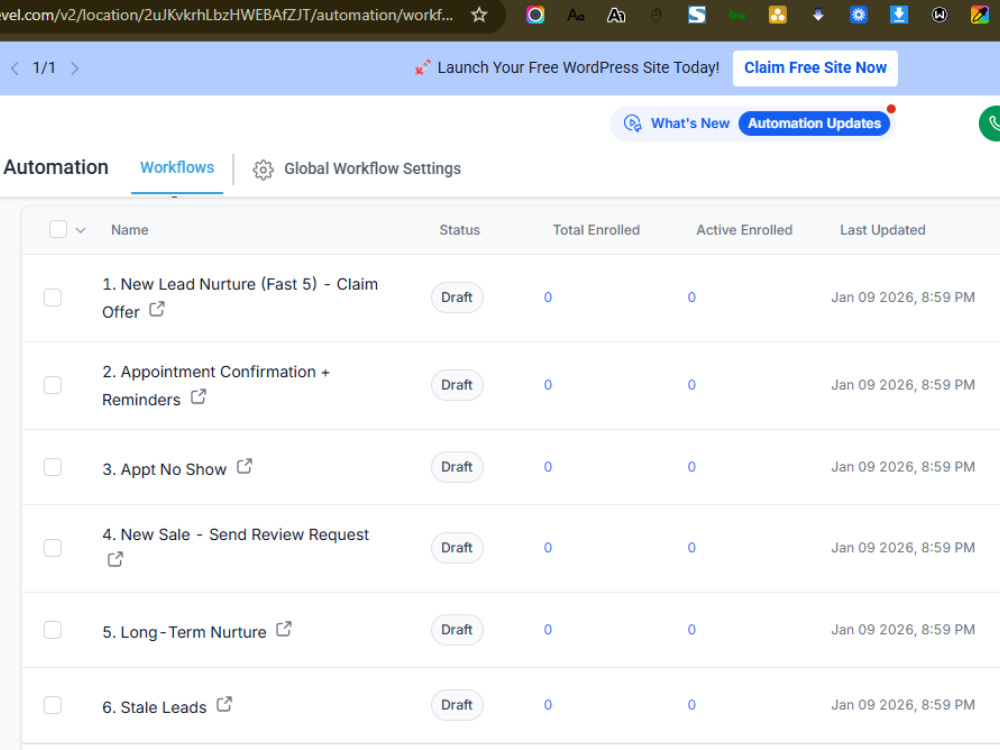The height and width of the screenshot is (750, 1000).
Task: Open the blue S extension icon
Action: [696, 15]
